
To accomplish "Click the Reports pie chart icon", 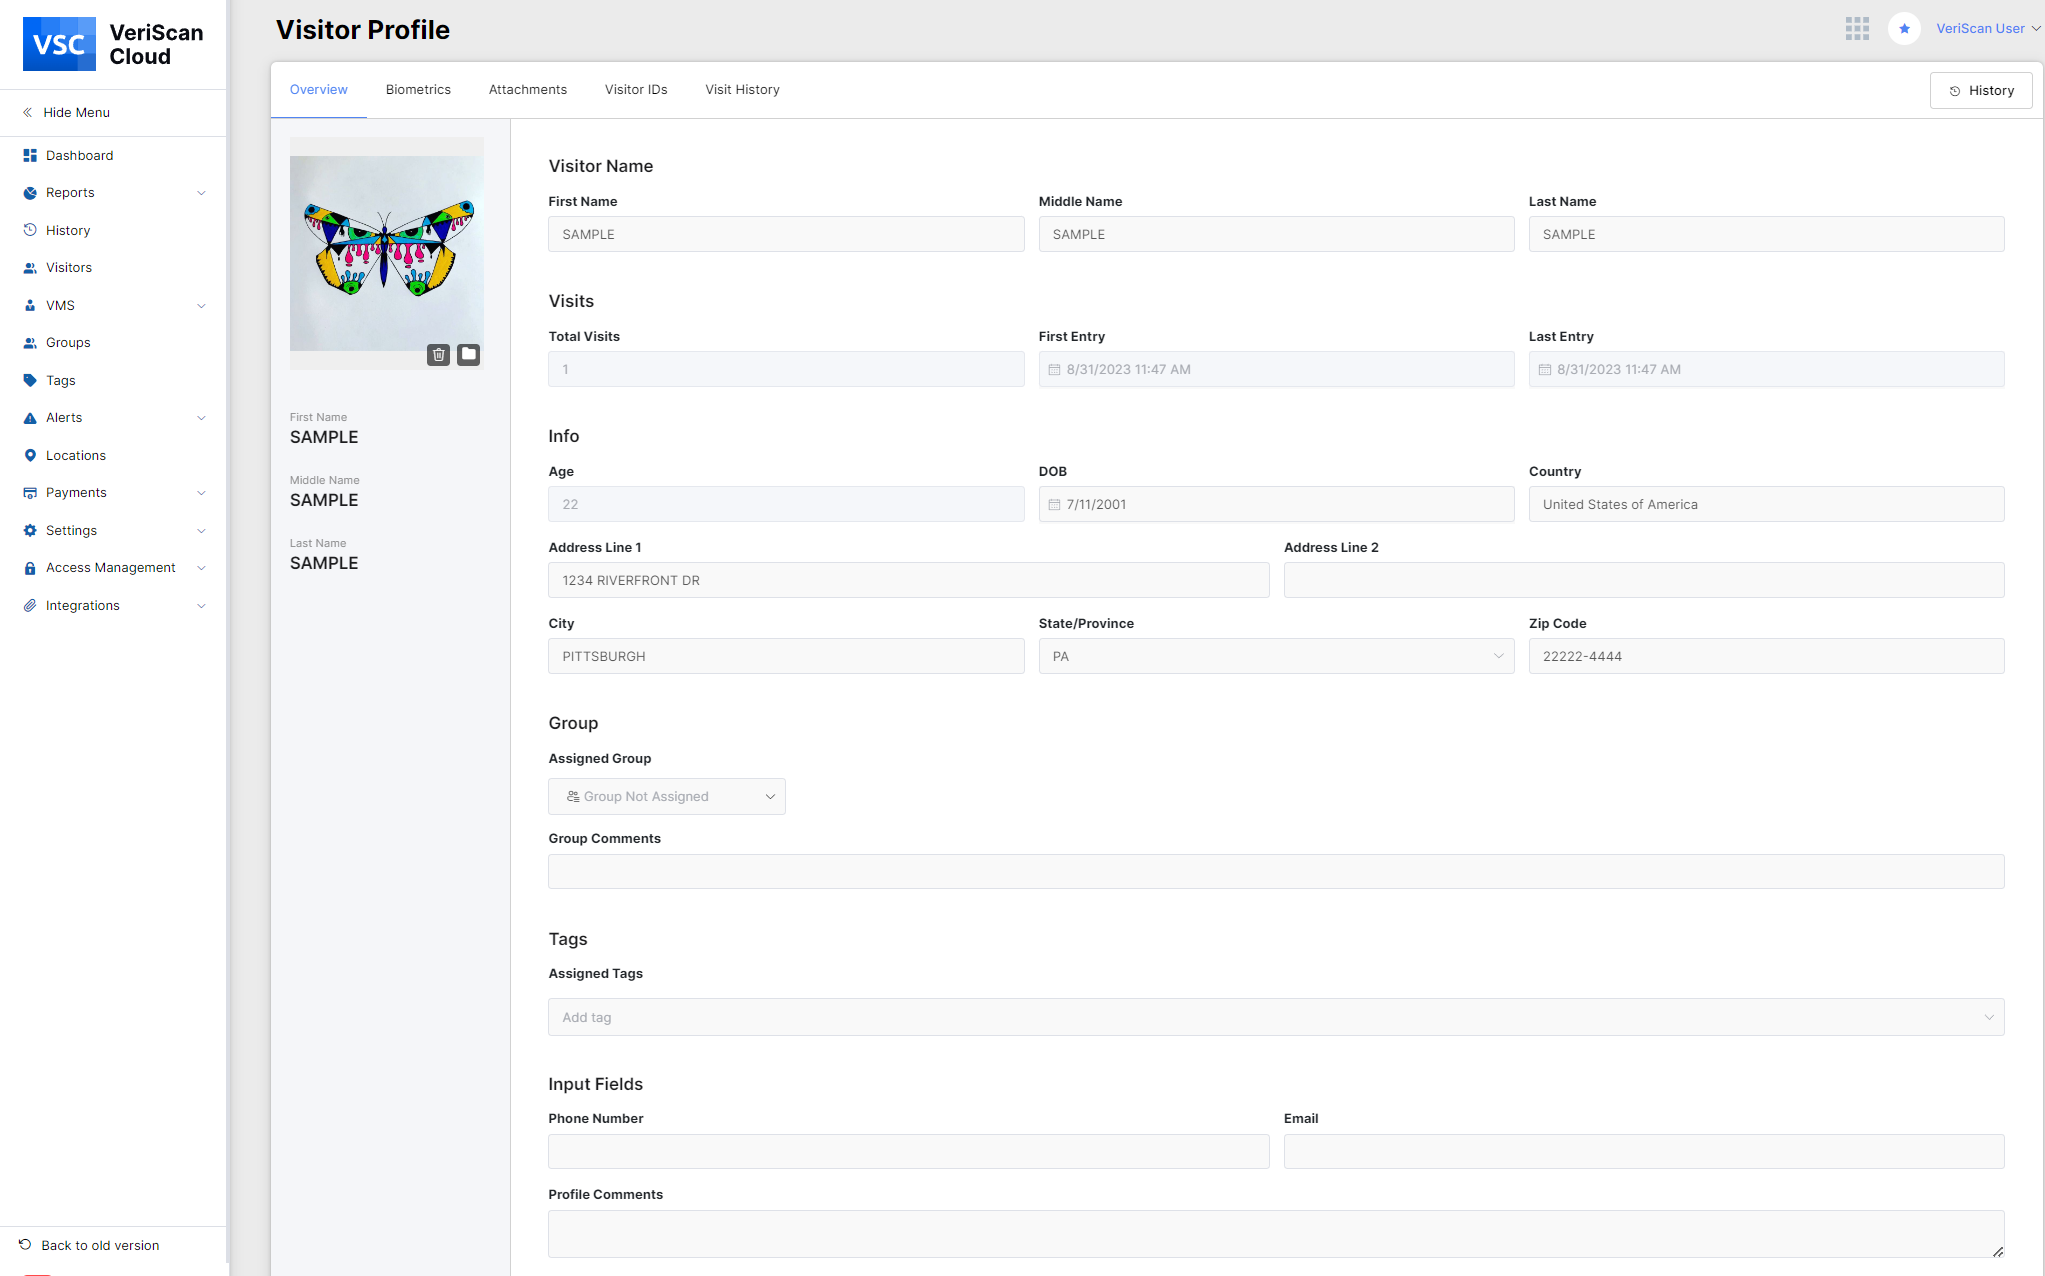I will (x=30, y=193).
